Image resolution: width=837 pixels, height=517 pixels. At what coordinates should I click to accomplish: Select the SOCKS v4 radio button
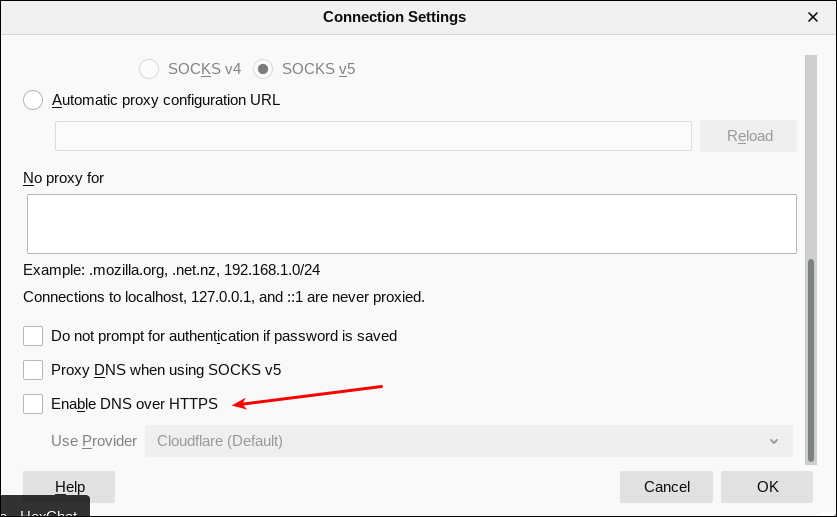tap(149, 69)
